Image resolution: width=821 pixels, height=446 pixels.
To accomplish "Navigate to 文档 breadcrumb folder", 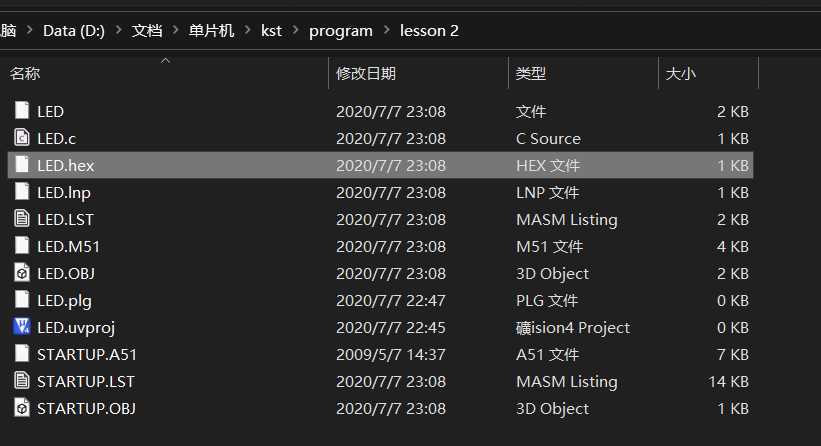I will (x=147, y=31).
